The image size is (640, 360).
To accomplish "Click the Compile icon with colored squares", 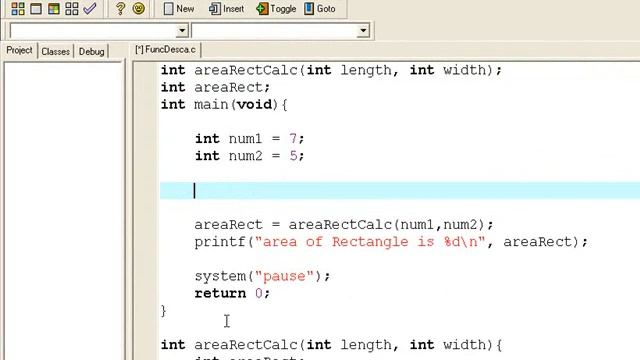I will click(18, 9).
